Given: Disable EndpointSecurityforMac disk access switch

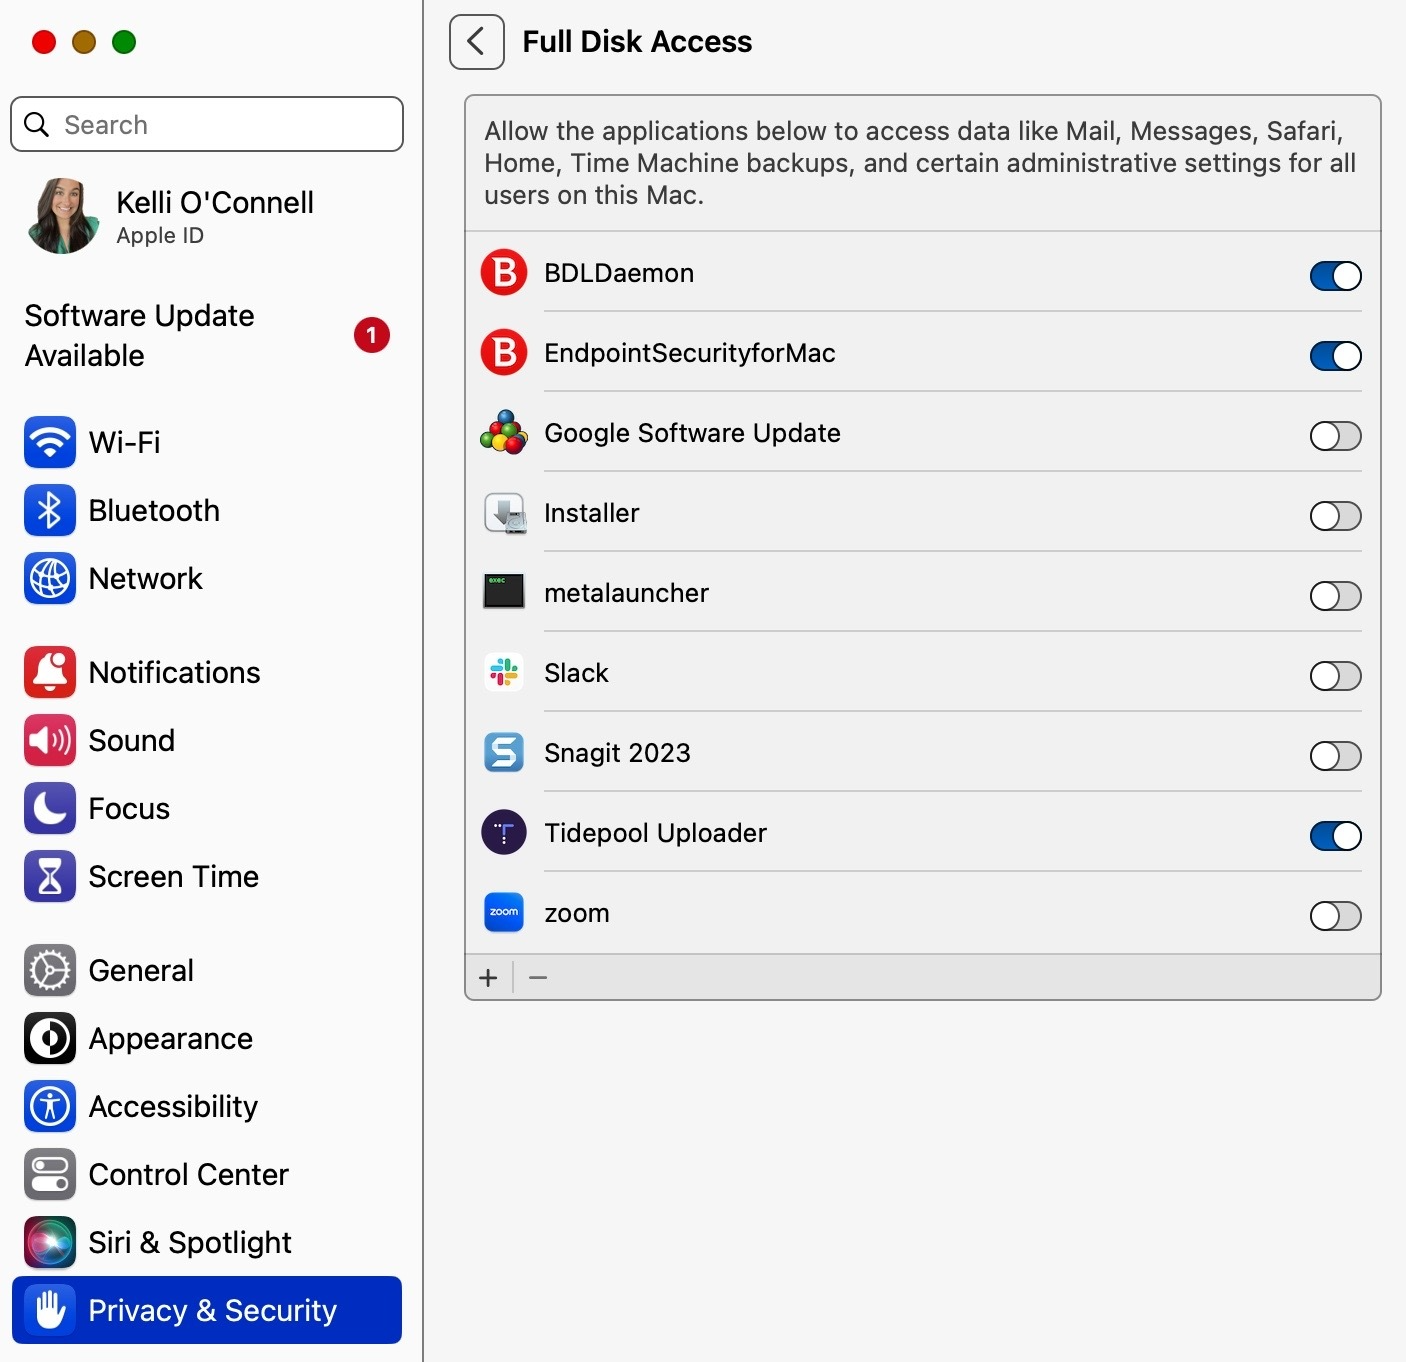Looking at the screenshot, I should 1336,356.
